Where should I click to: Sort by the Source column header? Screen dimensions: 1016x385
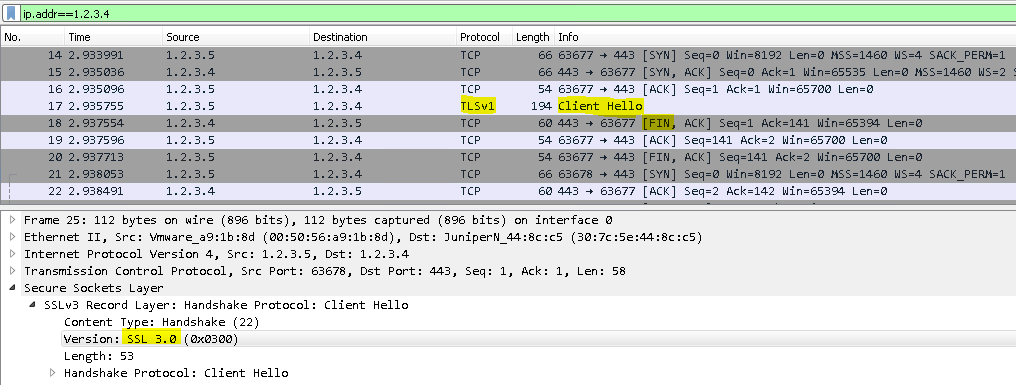tap(235, 37)
